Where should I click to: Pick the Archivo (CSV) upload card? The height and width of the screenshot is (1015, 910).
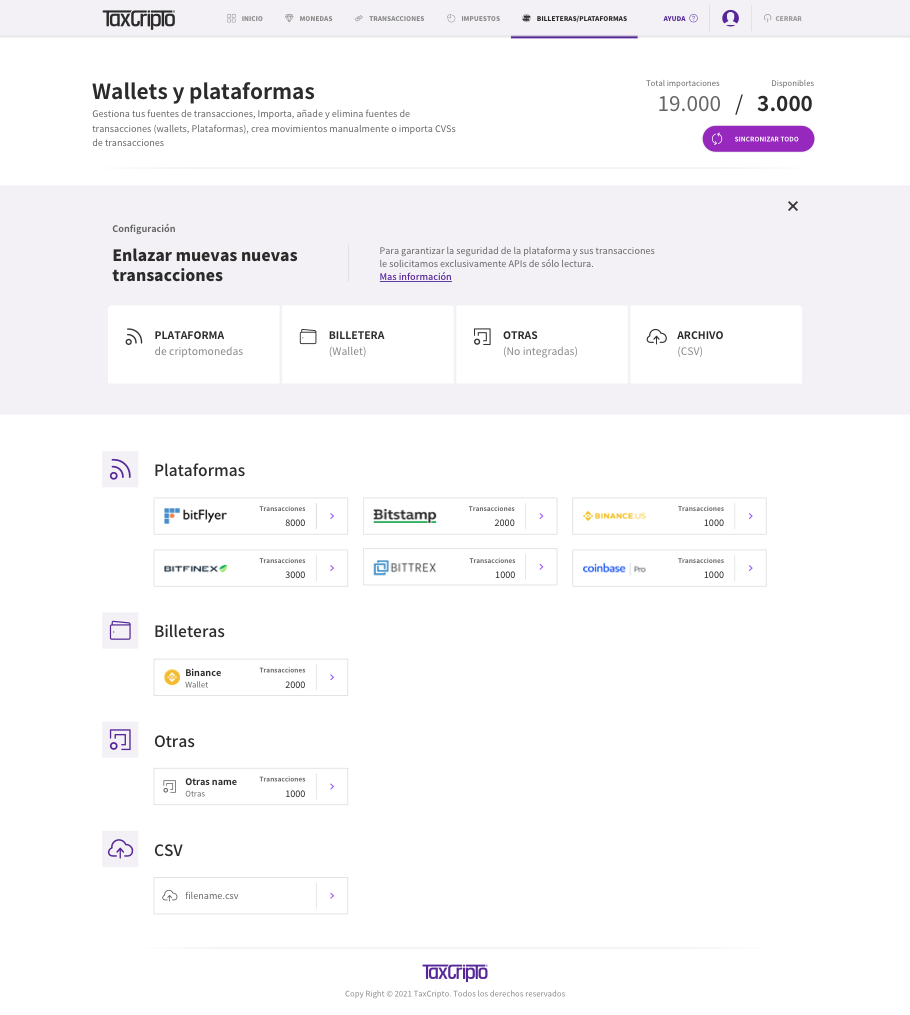tap(715, 344)
